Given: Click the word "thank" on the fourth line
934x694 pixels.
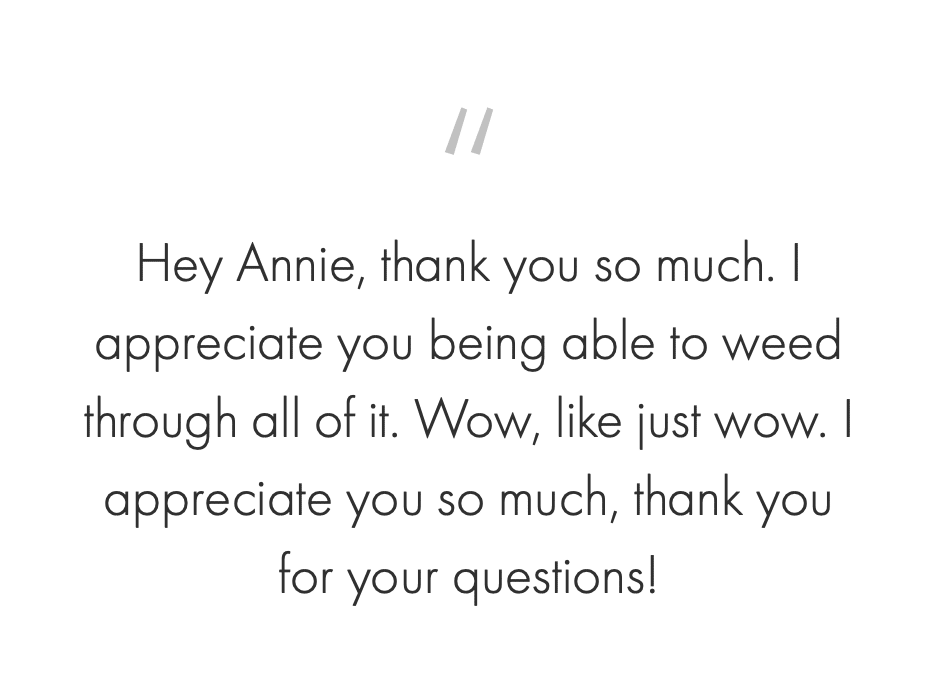Looking at the screenshot, I should pyautogui.click(x=688, y=499).
